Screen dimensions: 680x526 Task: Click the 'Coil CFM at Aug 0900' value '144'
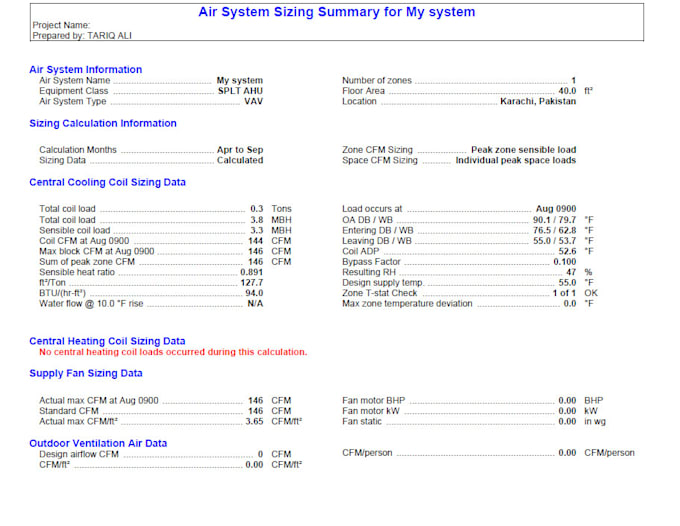pyautogui.click(x=255, y=241)
